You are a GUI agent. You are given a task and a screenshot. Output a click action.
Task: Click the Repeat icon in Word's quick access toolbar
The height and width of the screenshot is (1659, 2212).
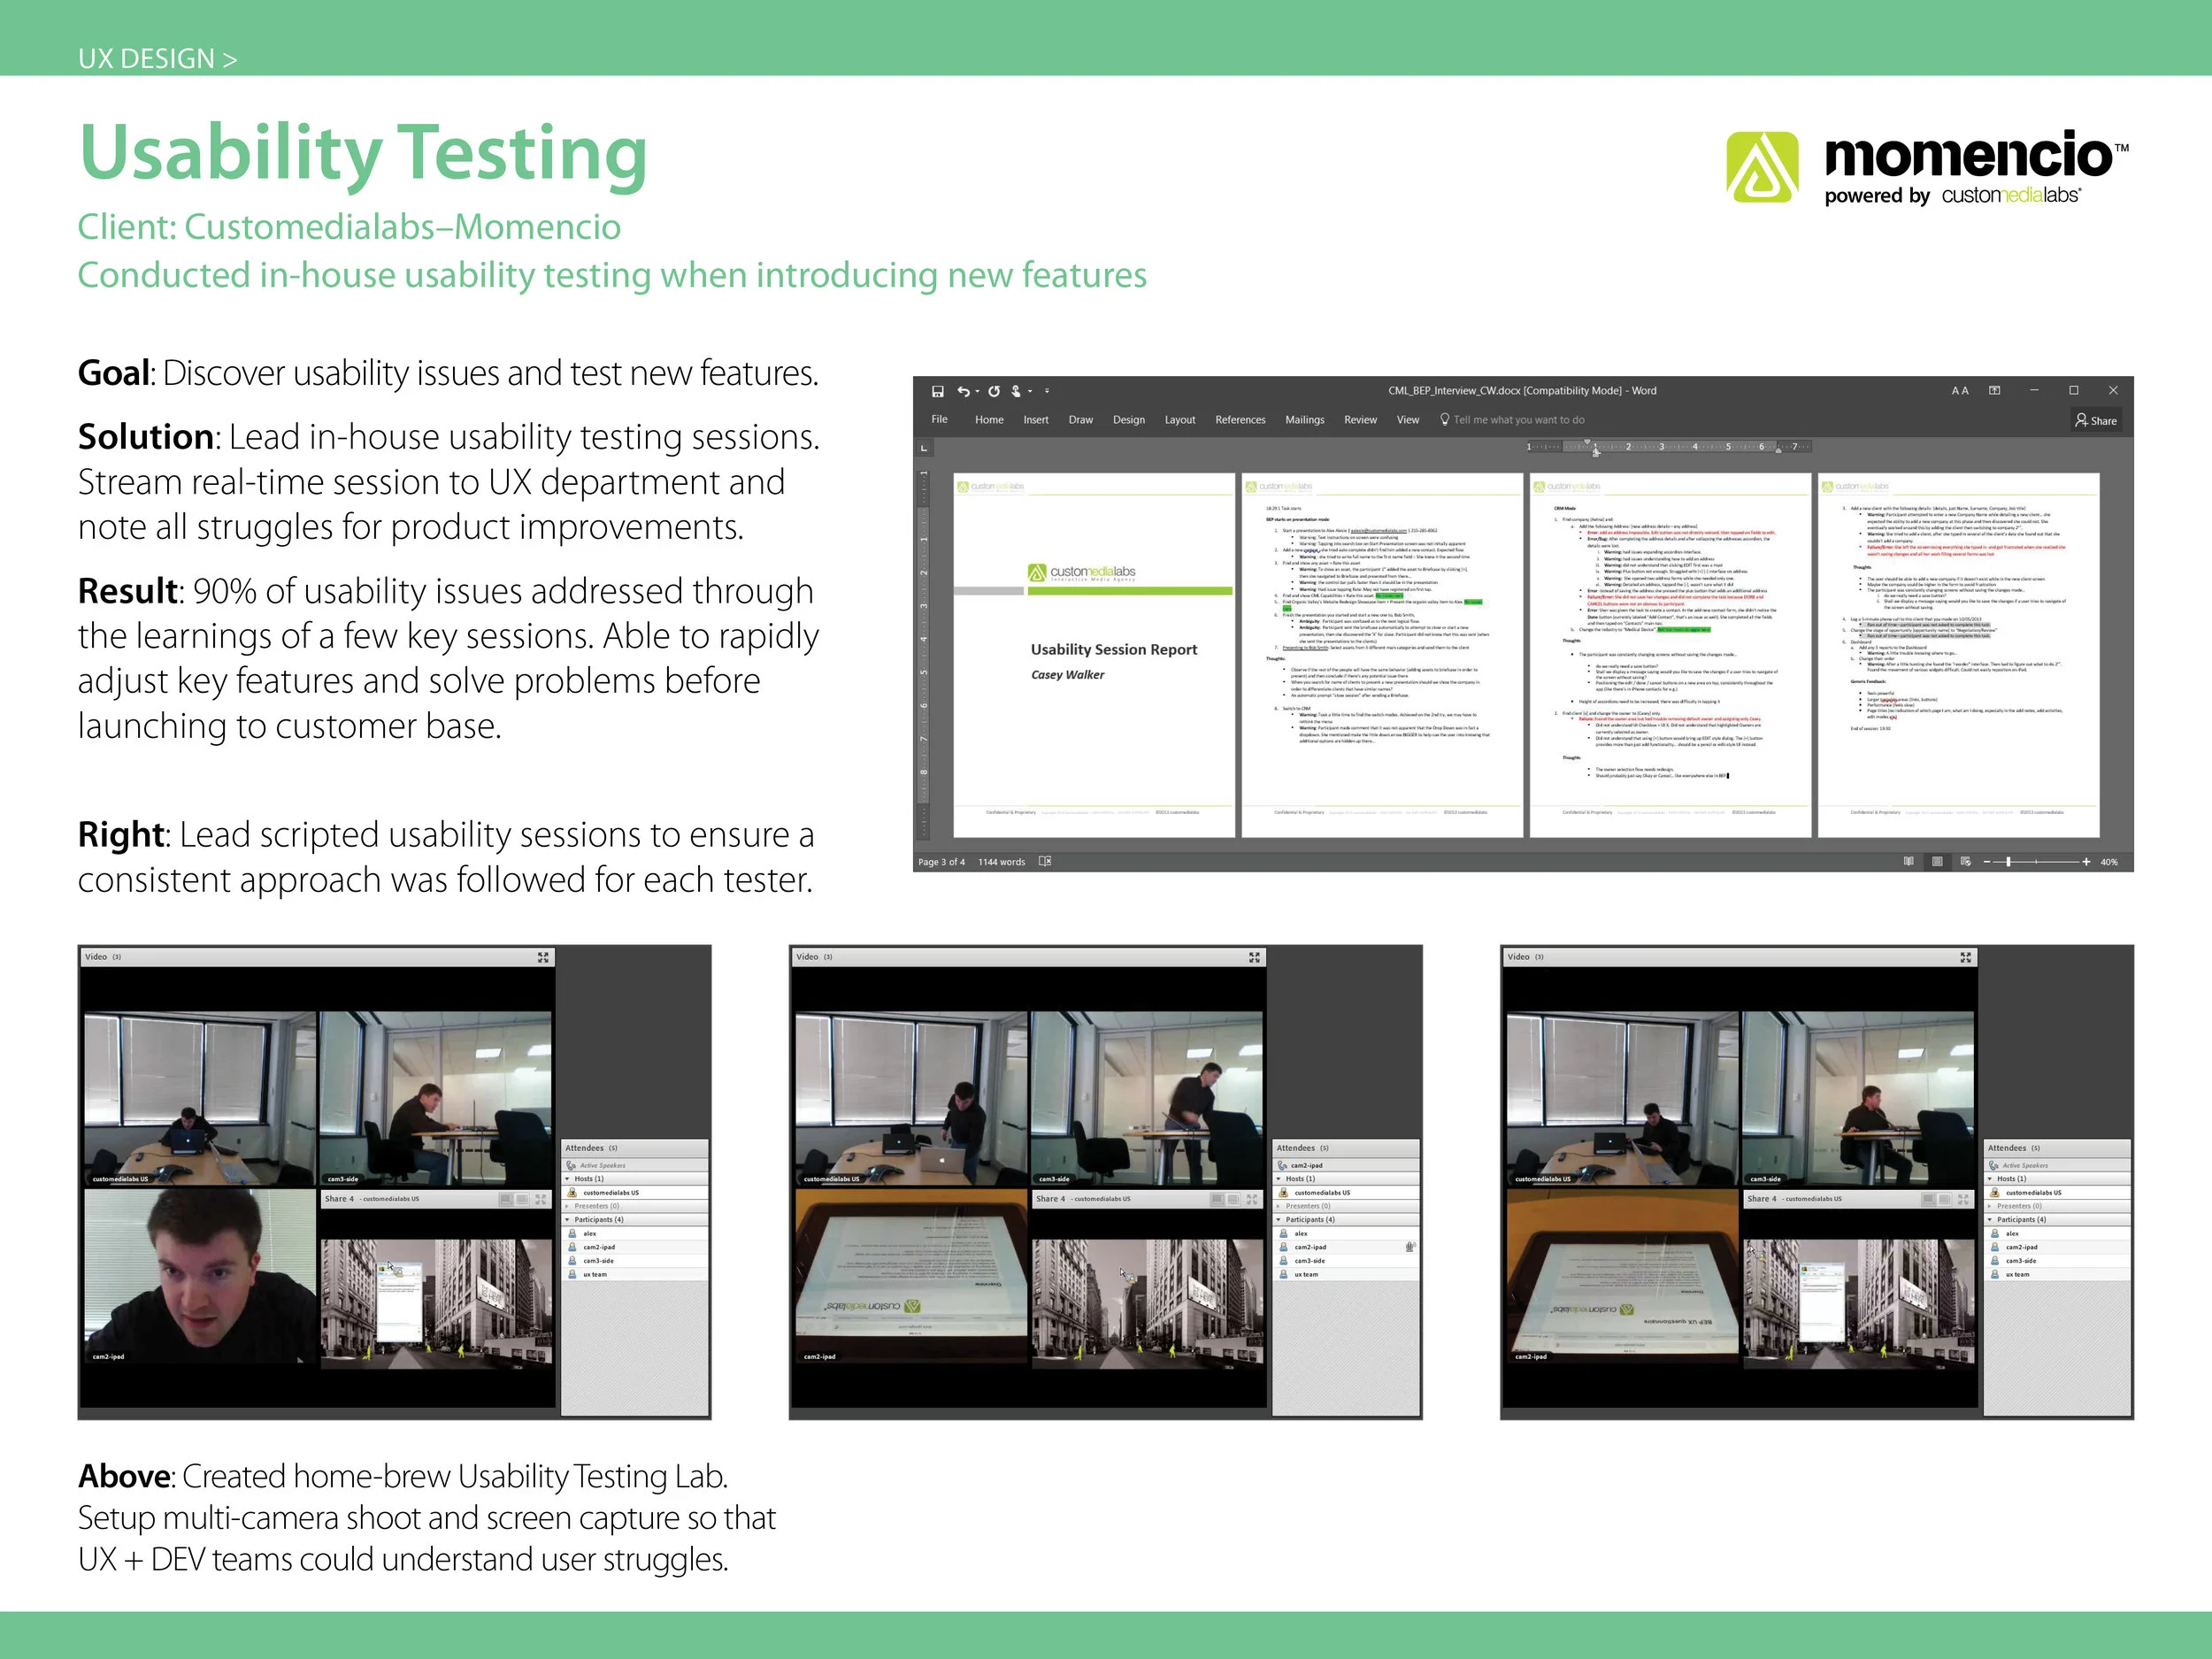994,391
